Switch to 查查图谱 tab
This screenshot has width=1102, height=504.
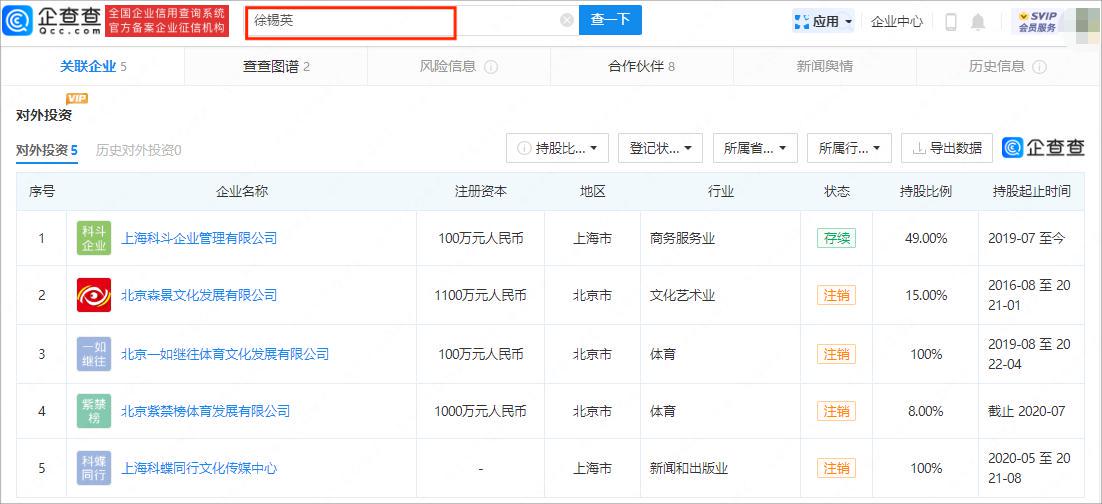tap(276, 66)
